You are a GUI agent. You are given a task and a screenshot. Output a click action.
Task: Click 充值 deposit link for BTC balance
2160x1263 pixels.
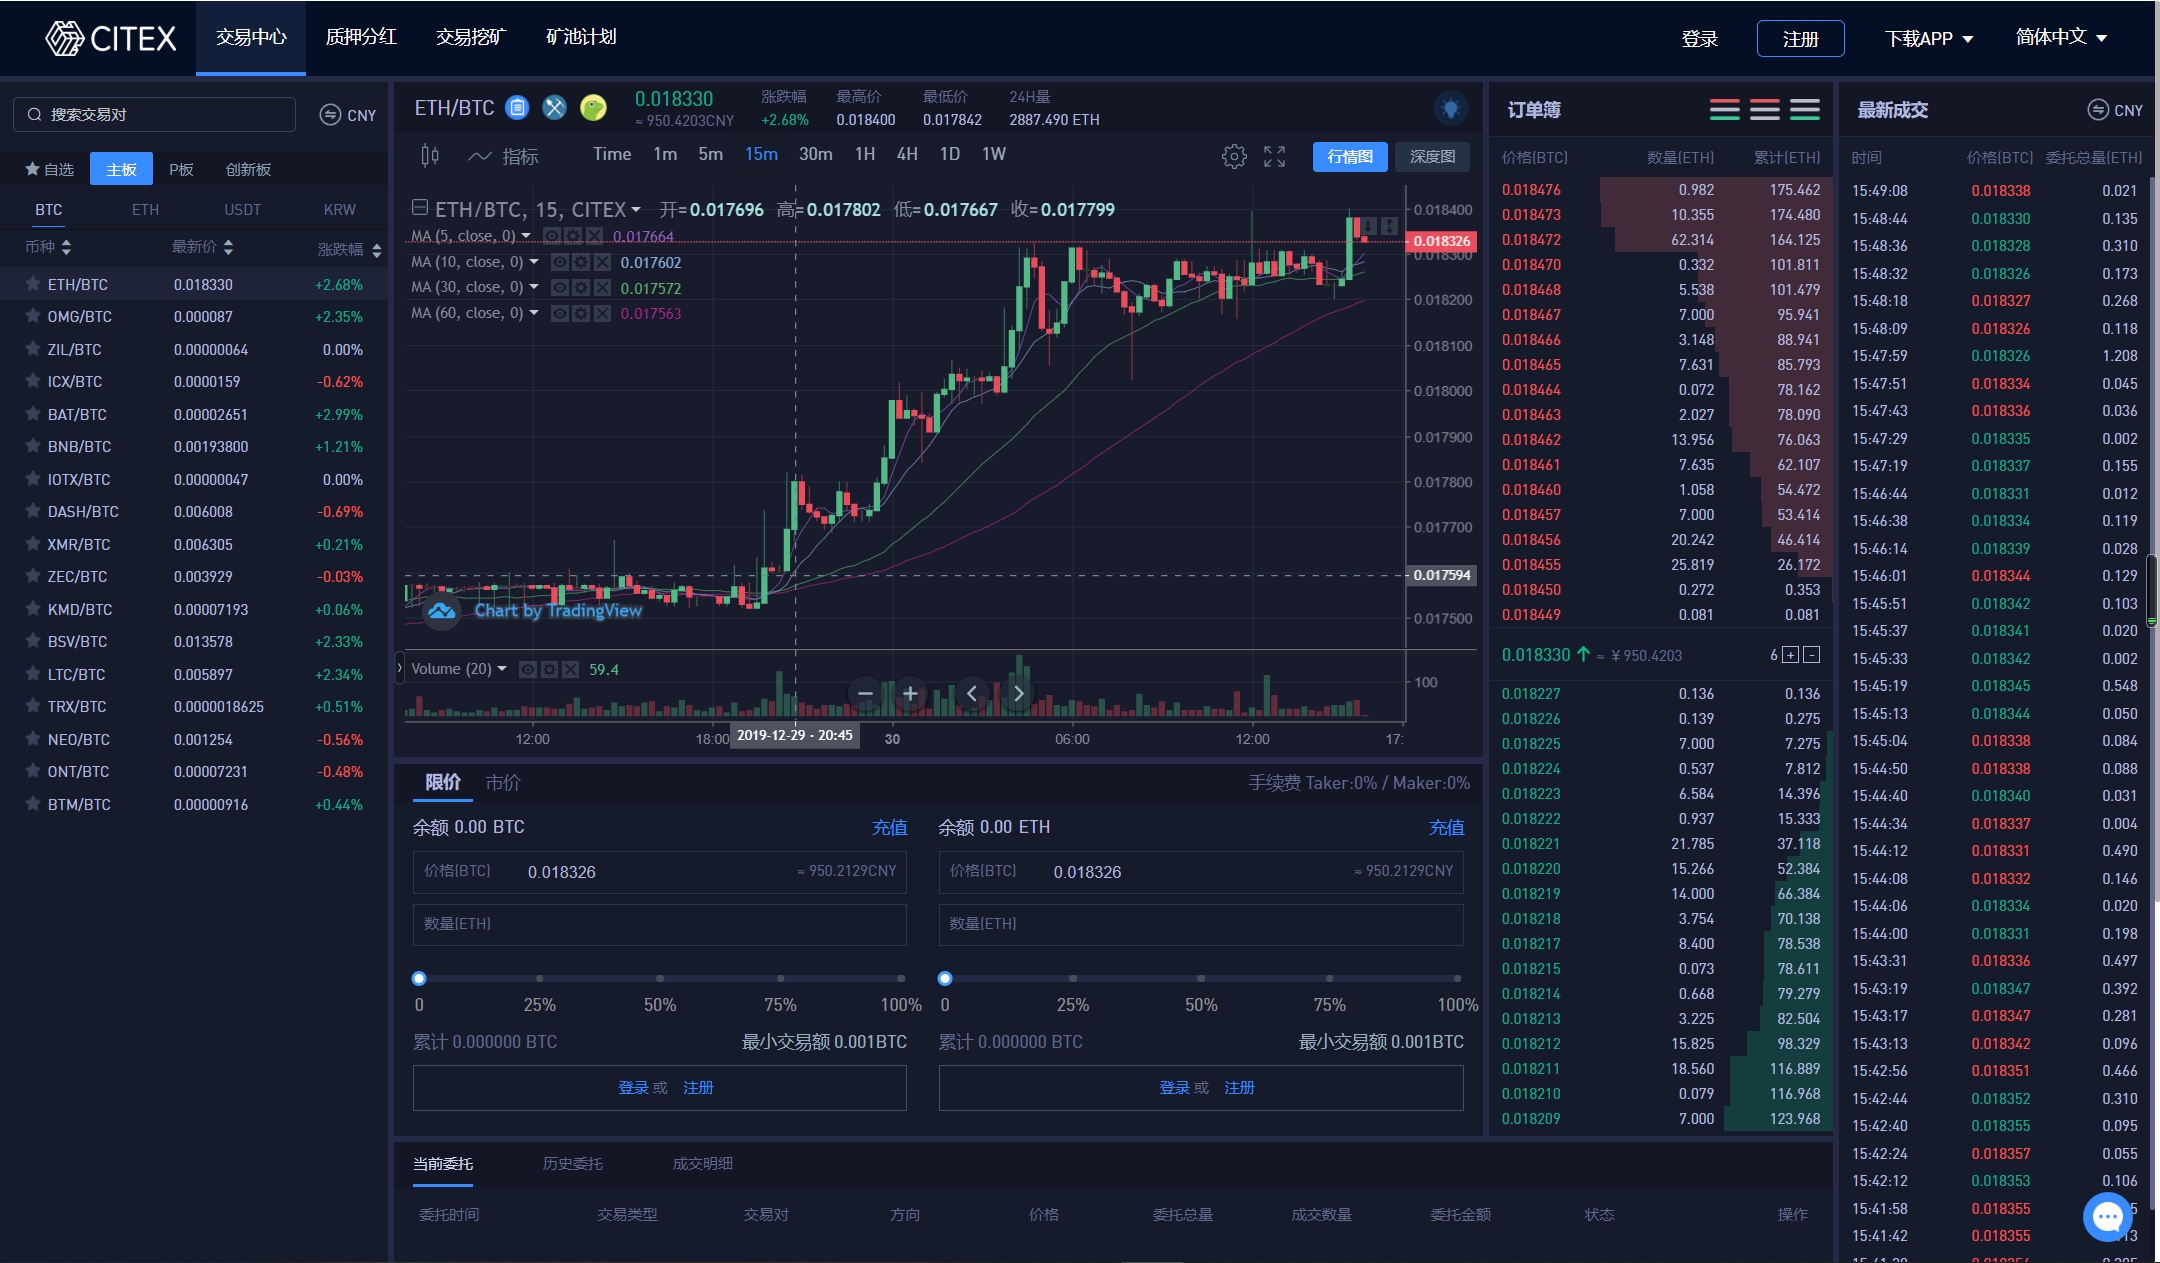pyautogui.click(x=889, y=827)
